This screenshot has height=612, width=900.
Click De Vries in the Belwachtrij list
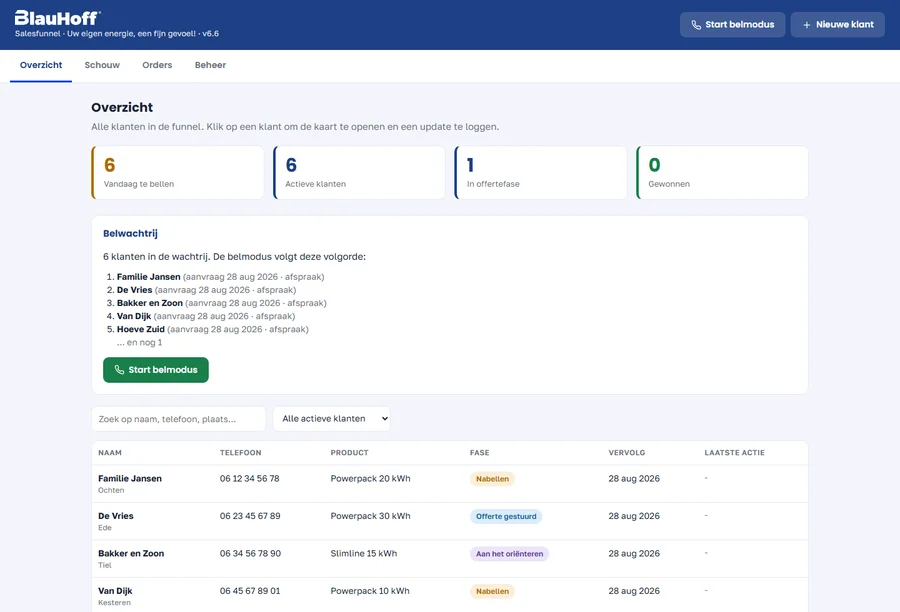134,290
